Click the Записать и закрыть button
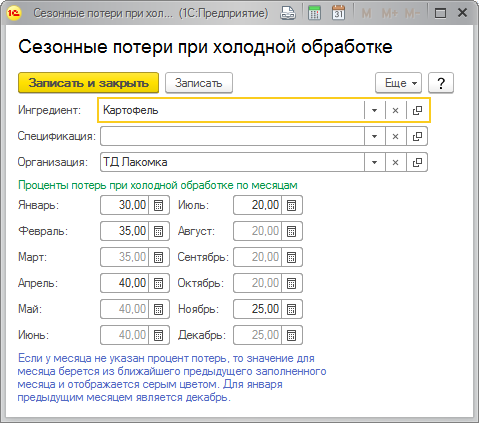This screenshot has height=423, width=479. (x=88, y=83)
